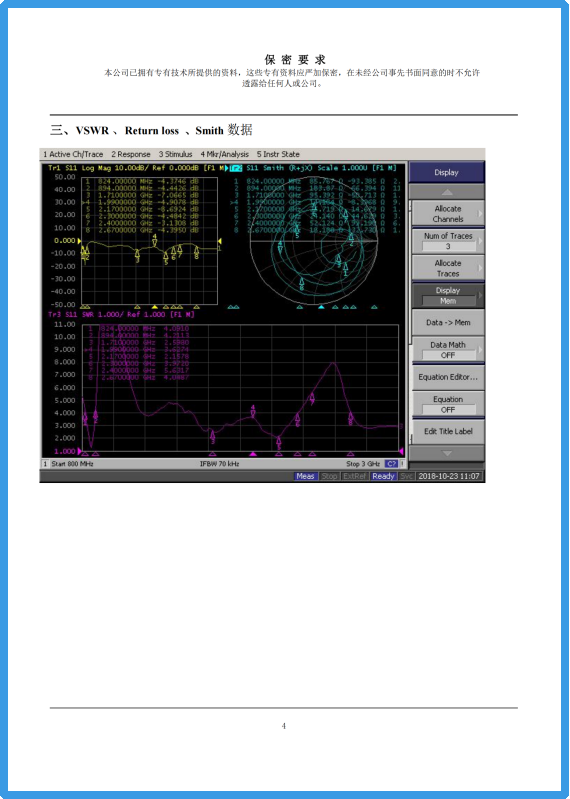570x799 pixels.
Task: Open the Mkr/Analysis menu
Action: coord(225,154)
